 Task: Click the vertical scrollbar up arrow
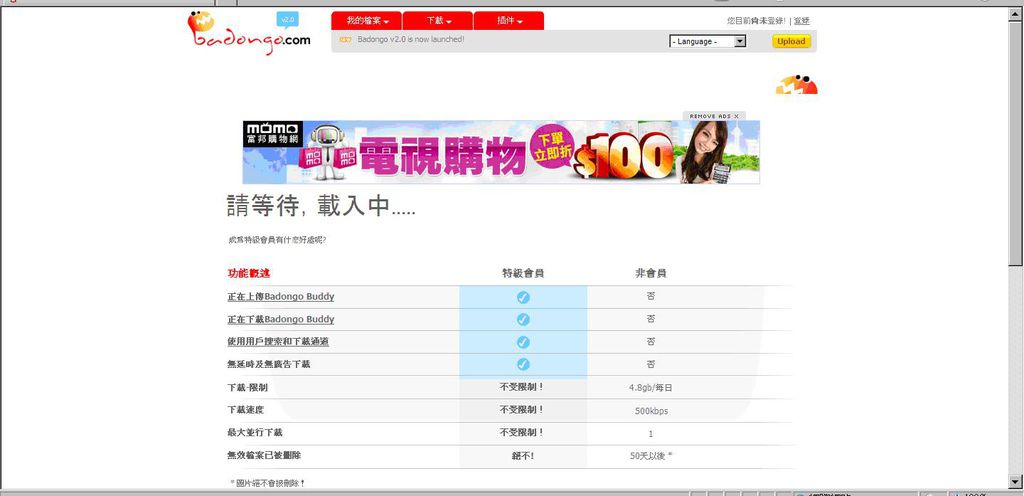pyautogui.click(x=1015, y=12)
